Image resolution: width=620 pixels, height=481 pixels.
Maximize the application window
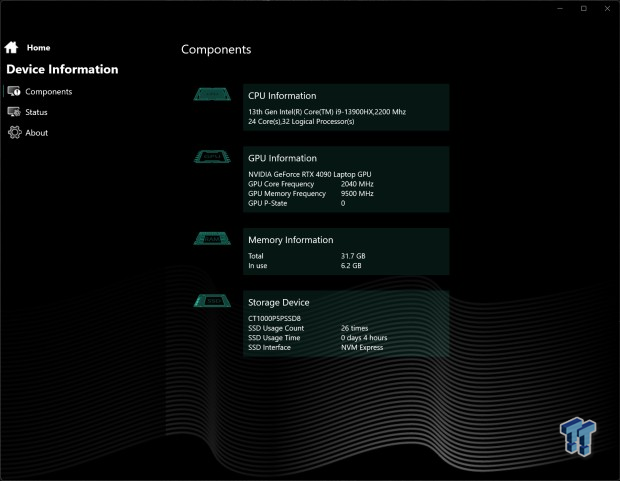click(584, 8)
